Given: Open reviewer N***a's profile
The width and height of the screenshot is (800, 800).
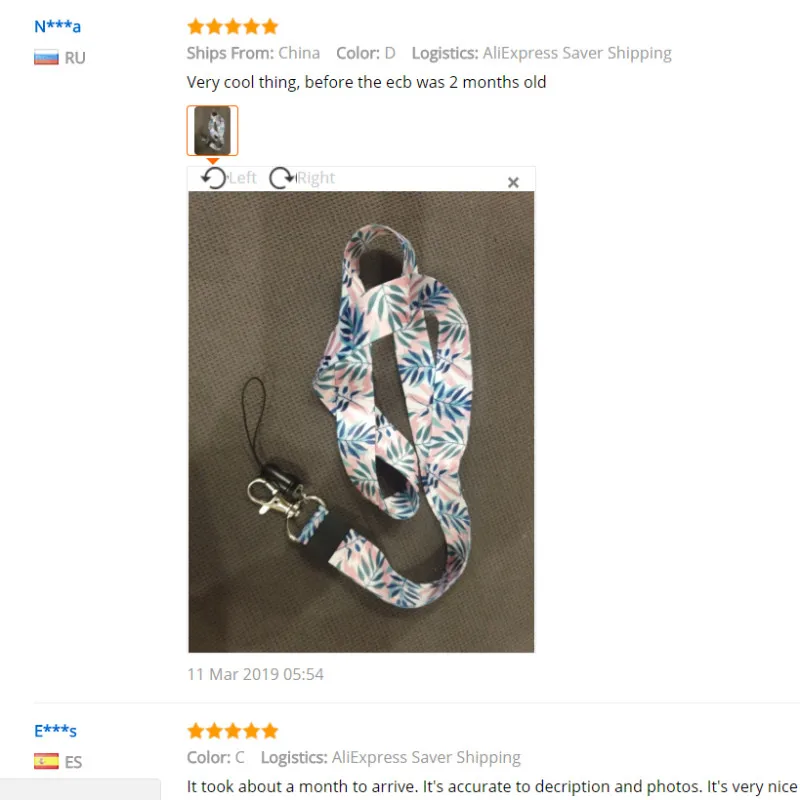Looking at the screenshot, I should click(57, 26).
